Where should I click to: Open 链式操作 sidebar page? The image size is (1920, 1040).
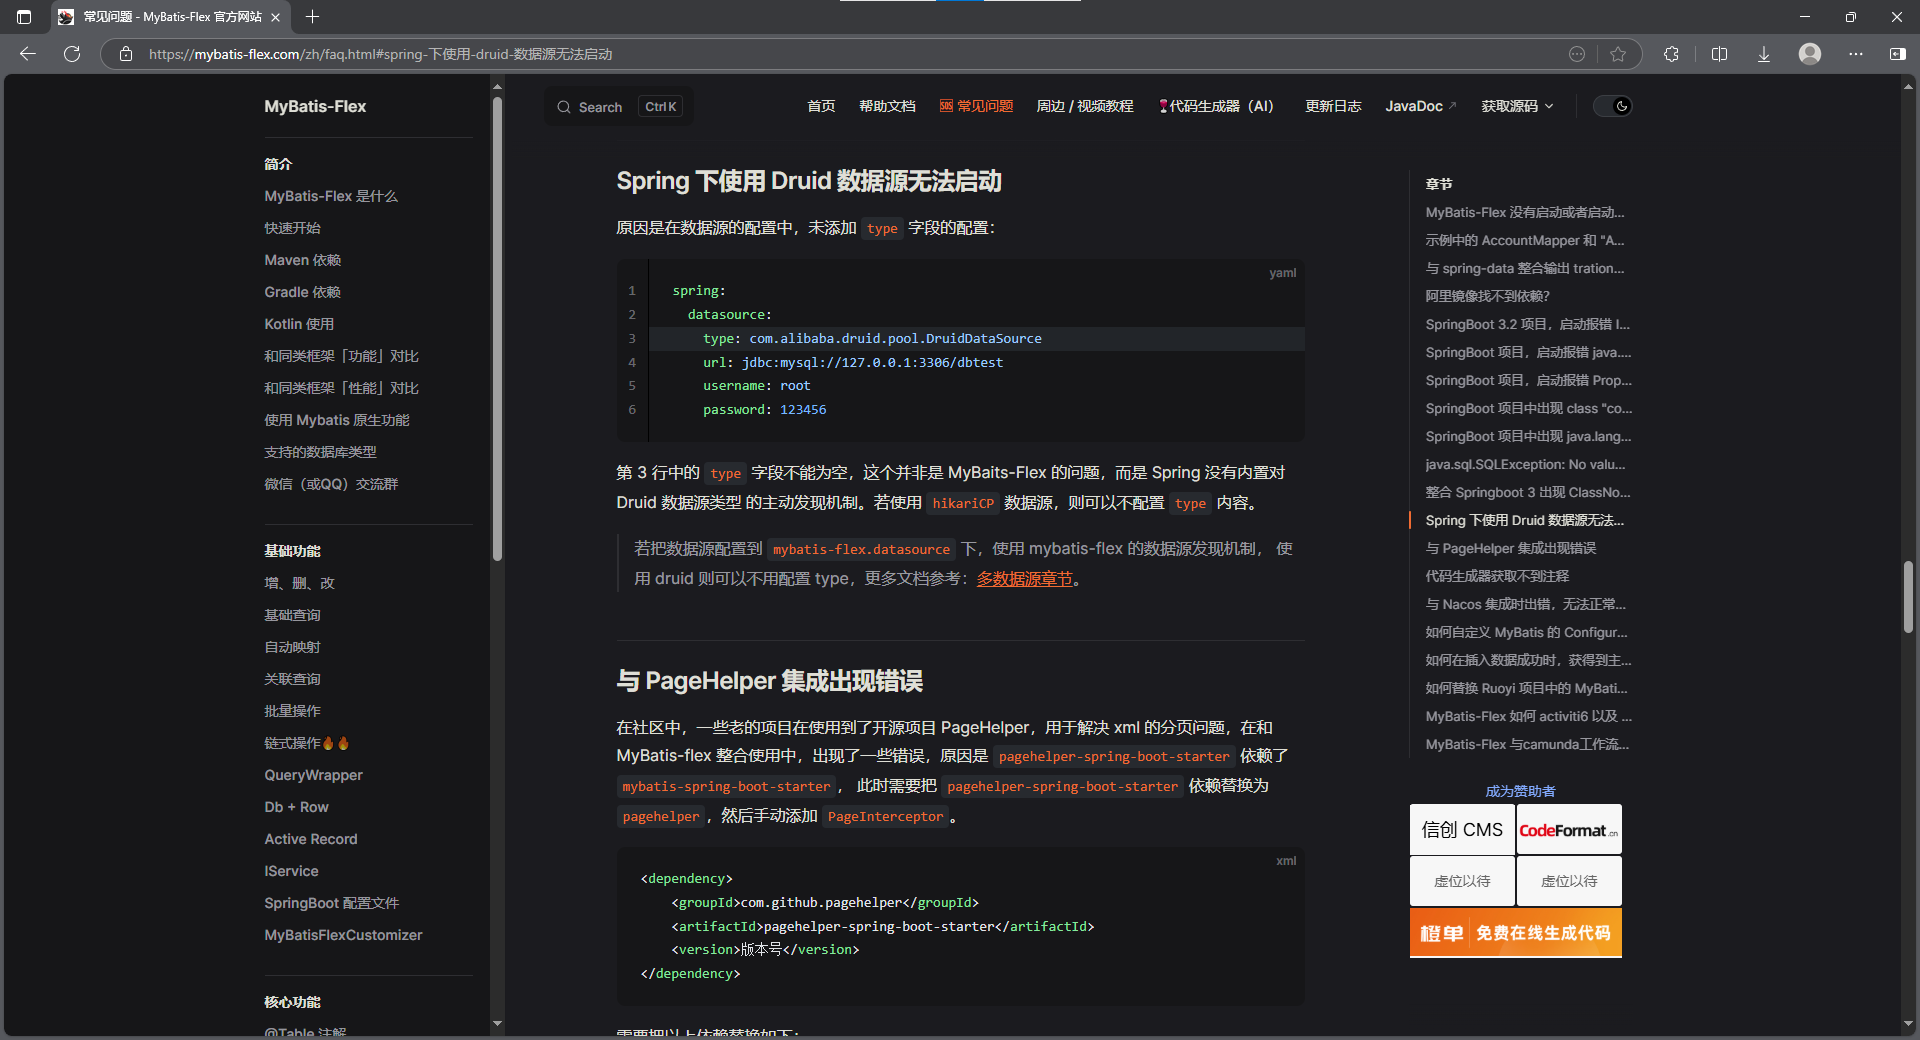point(306,743)
